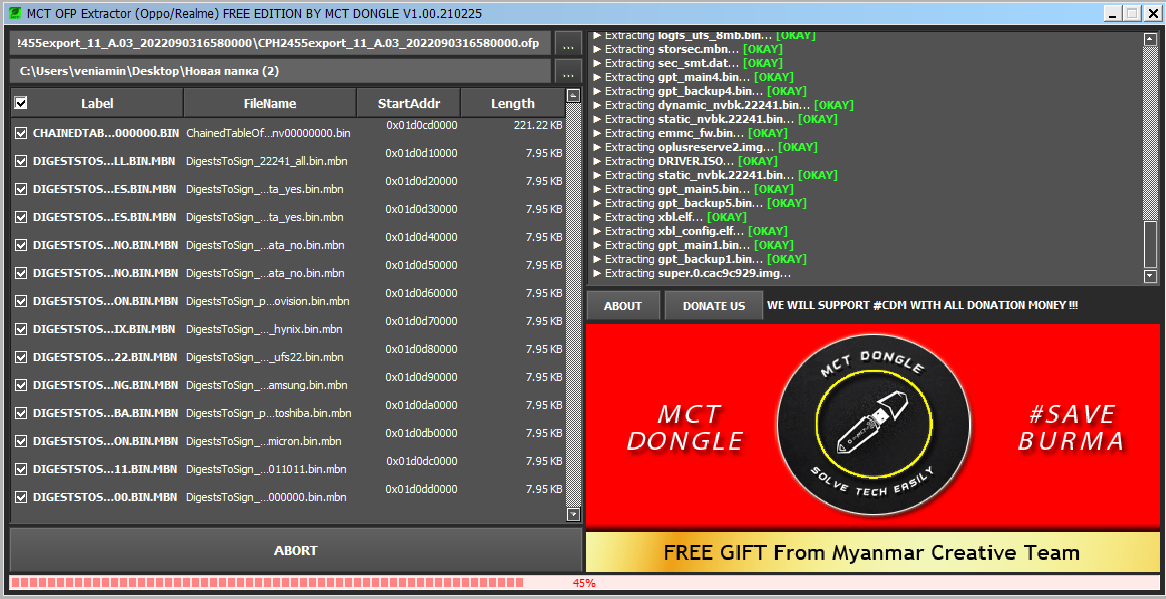1166x599 pixels.
Task: Click the file table scroll-up arrow
Action: pos(573,95)
